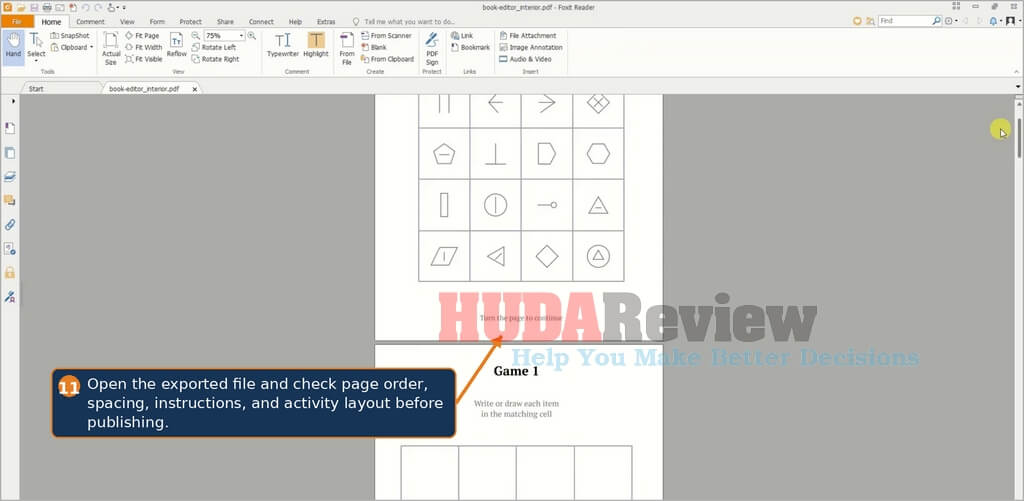
Task: Click the orange heart favorites icon
Action: pos(857,21)
